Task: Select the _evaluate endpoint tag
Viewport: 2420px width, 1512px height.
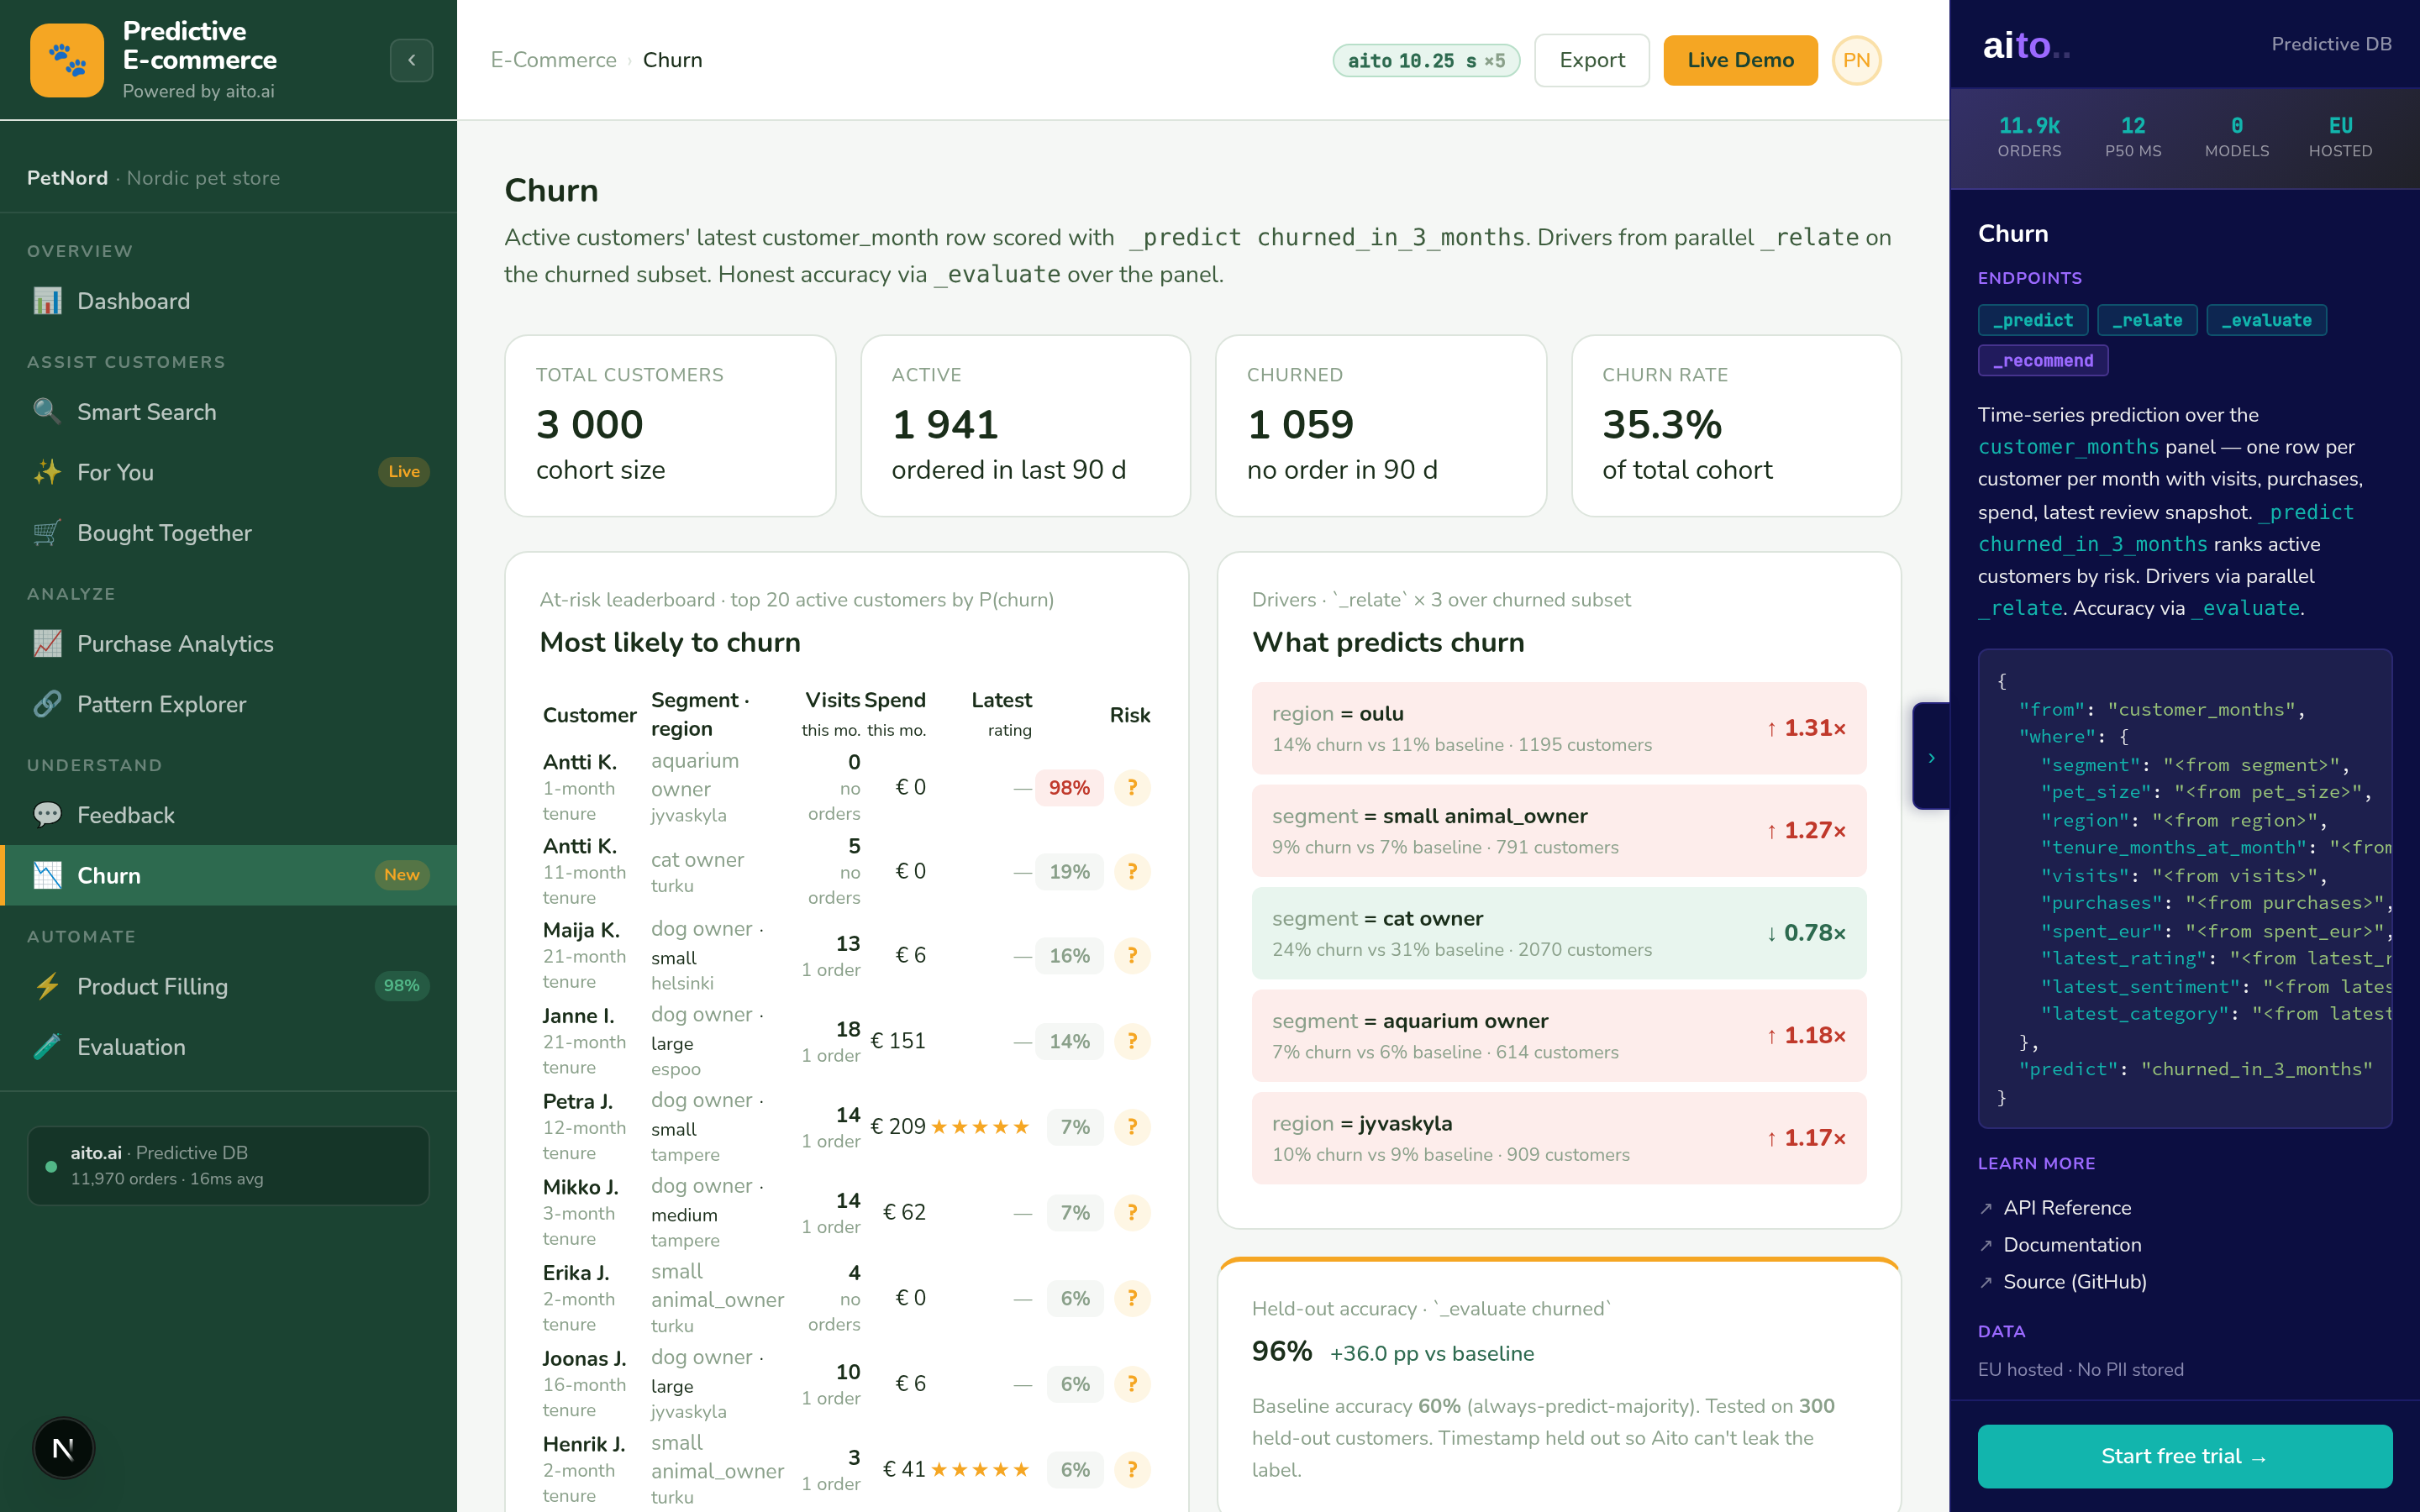Action: click(x=2266, y=320)
